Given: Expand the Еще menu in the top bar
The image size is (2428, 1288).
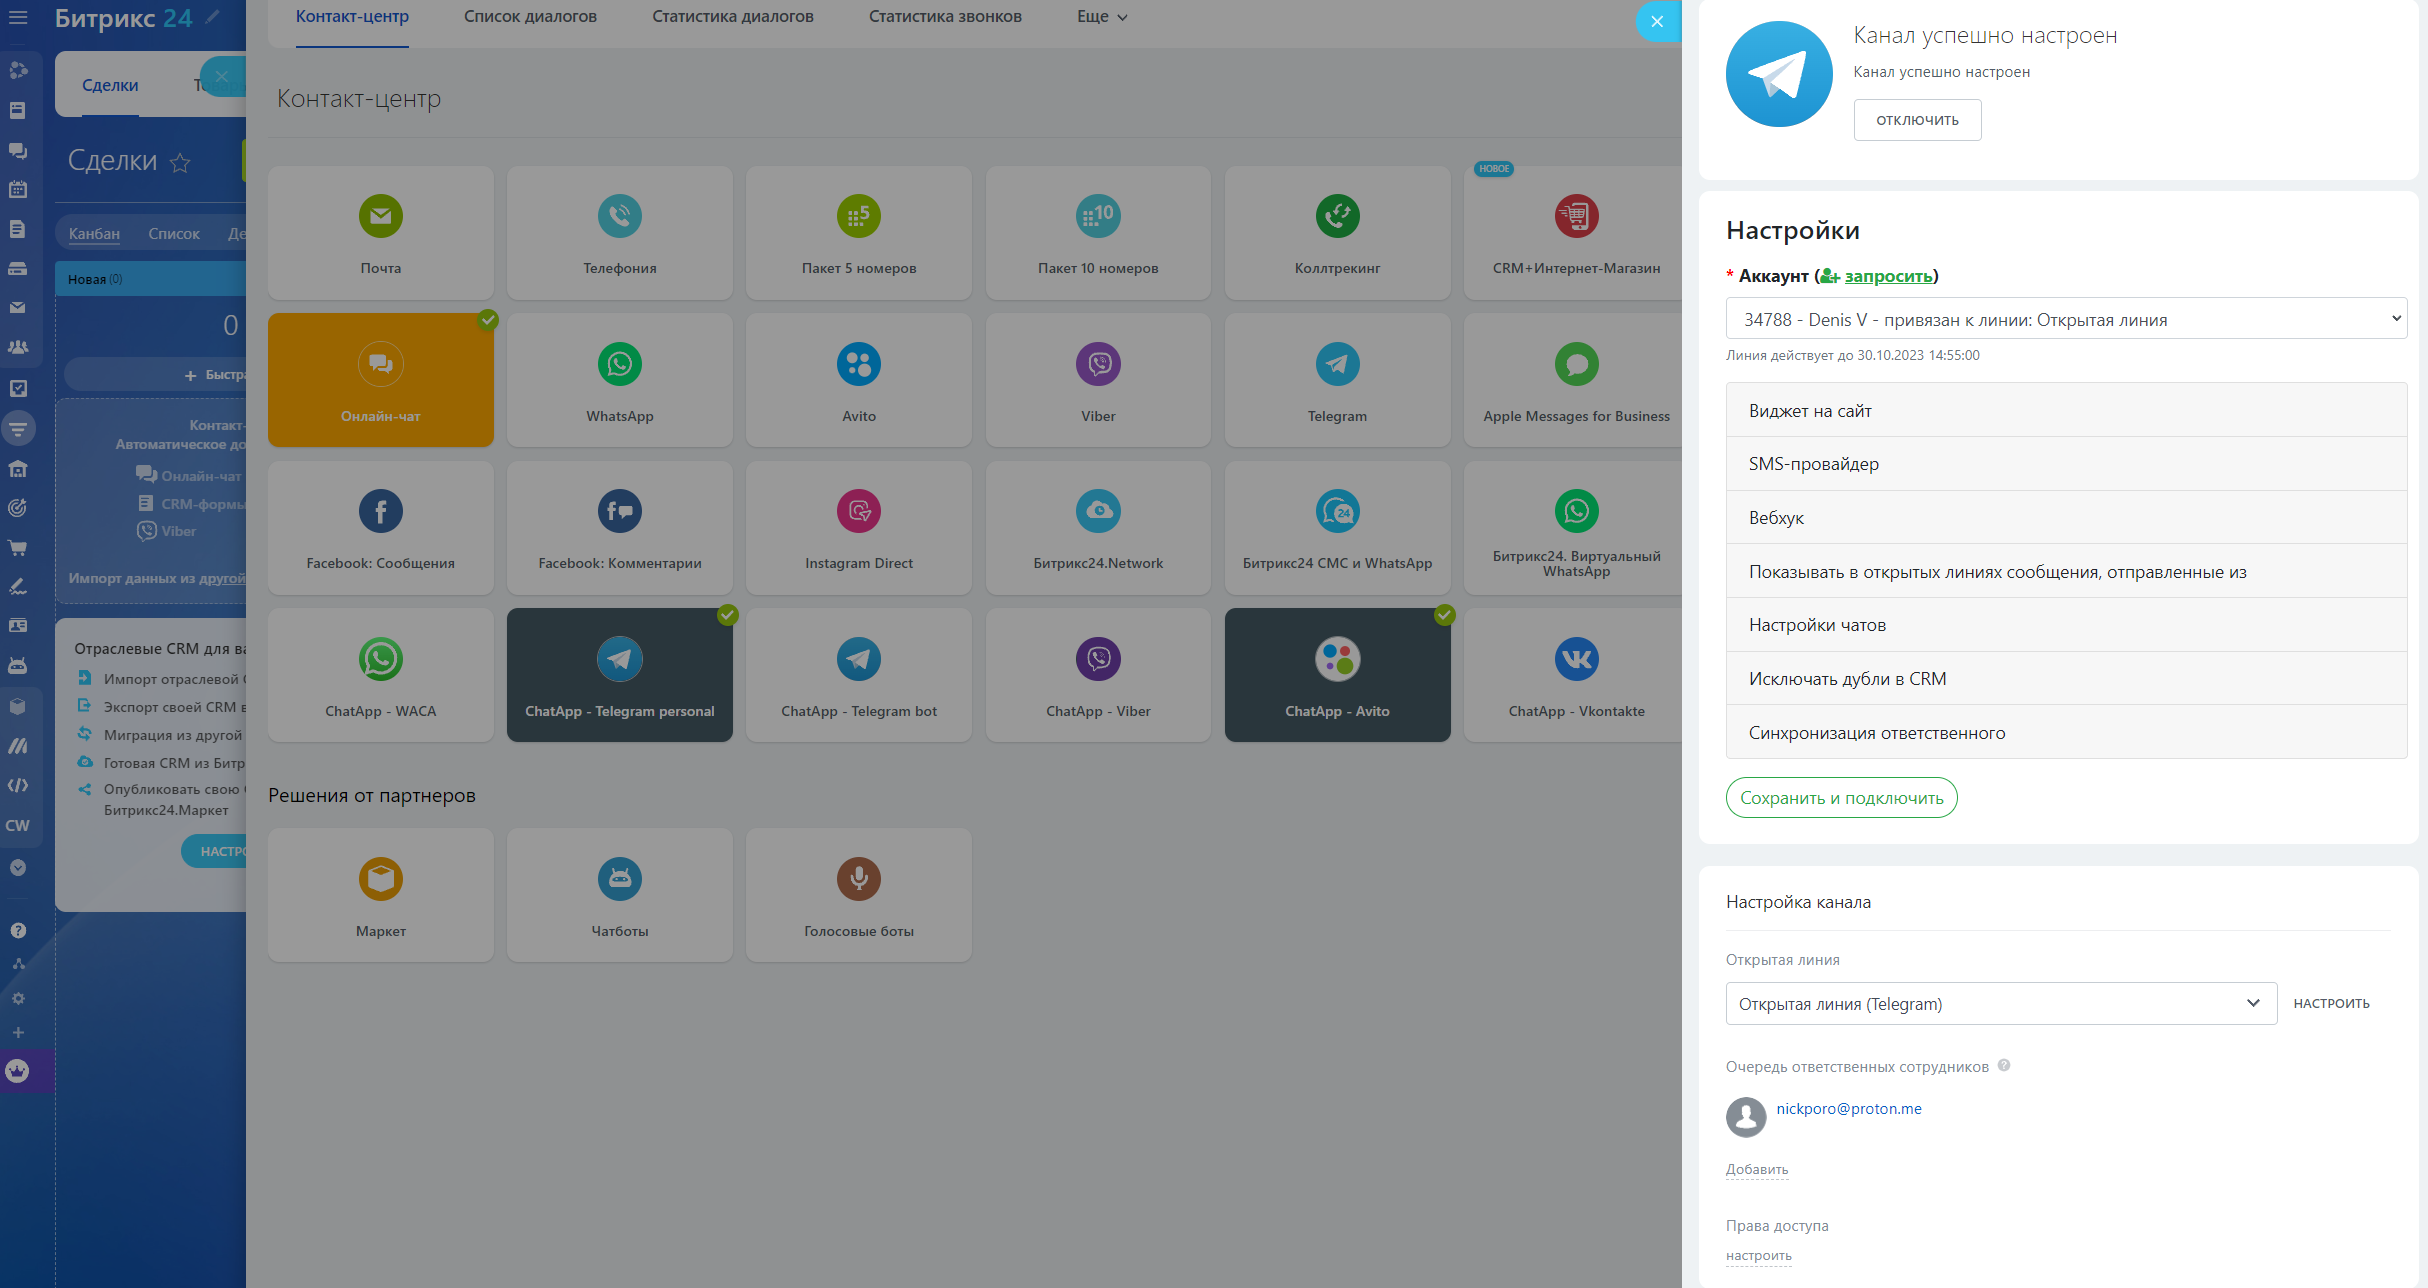Looking at the screenshot, I should pyautogui.click(x=1101, y=17).
